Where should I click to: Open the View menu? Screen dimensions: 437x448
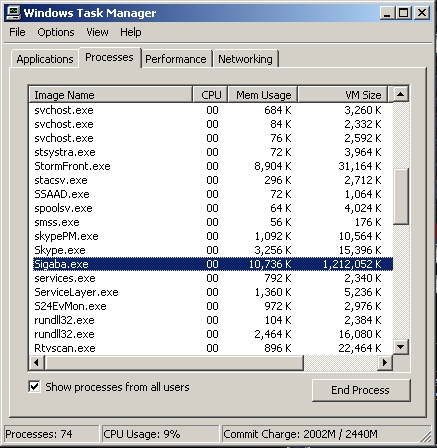(x=97, y=32)
